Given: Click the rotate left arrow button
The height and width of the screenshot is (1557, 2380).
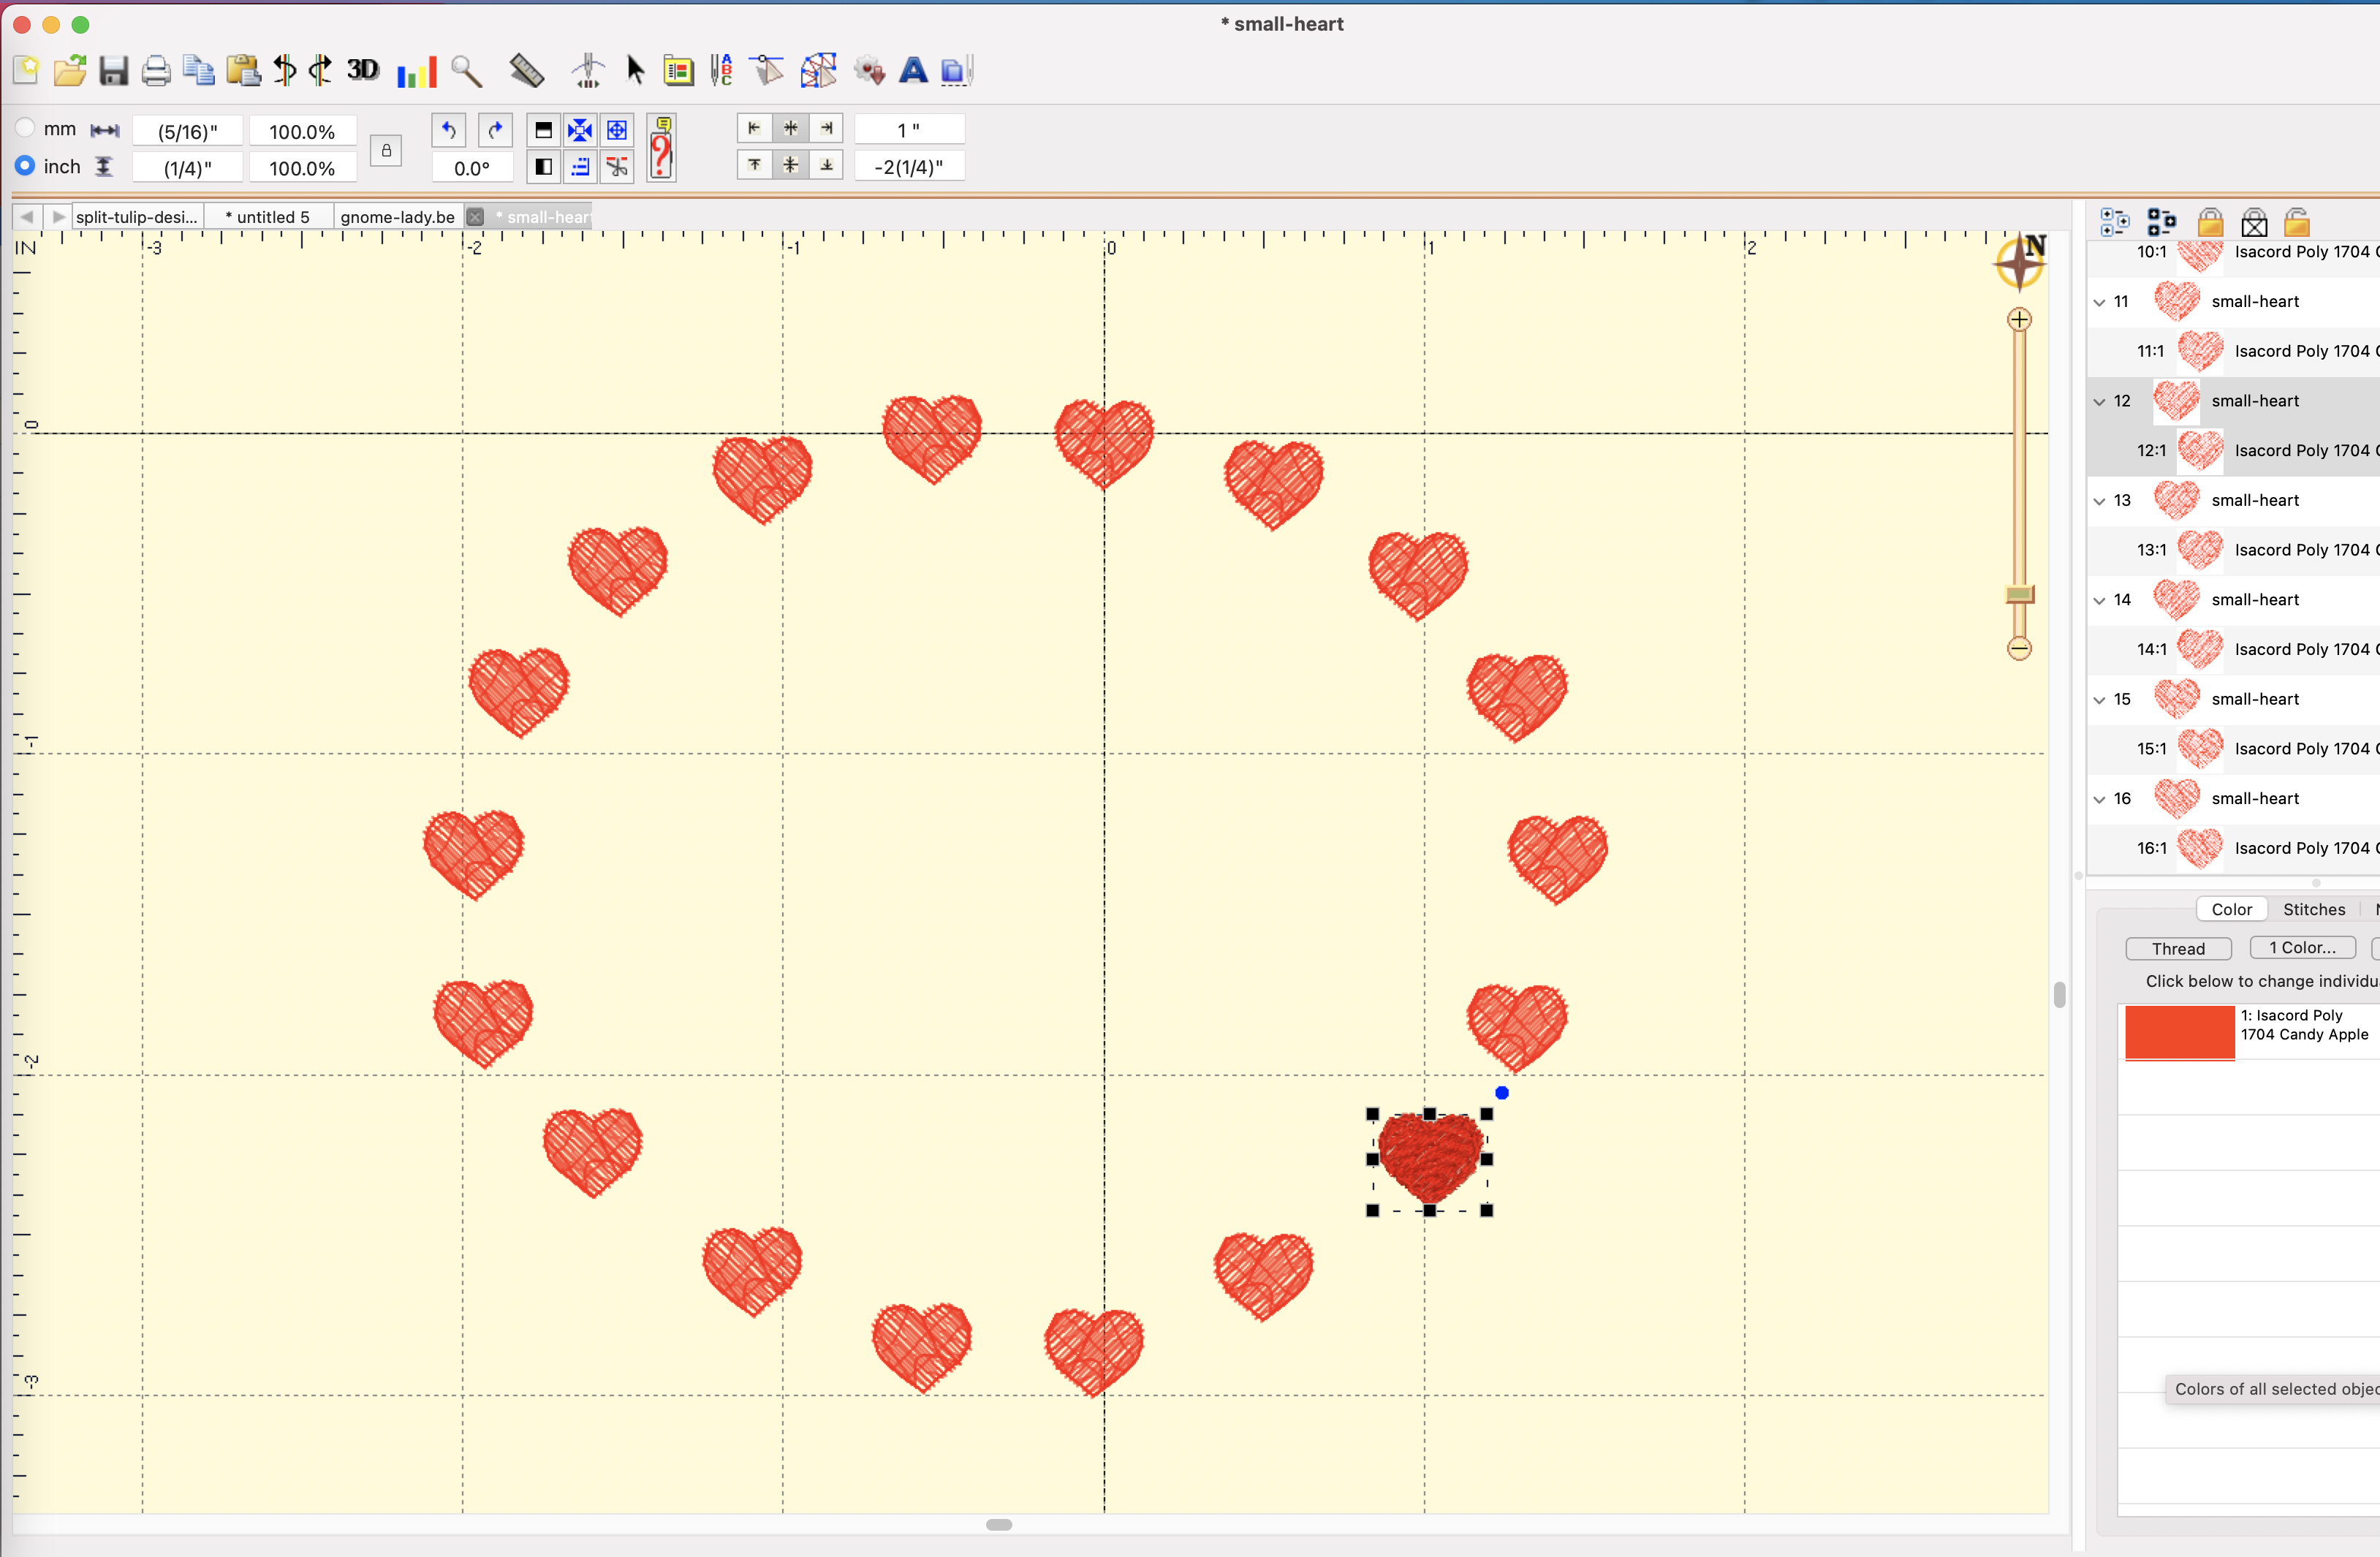Looking at the screenshot, I should [x=449, y=130].
